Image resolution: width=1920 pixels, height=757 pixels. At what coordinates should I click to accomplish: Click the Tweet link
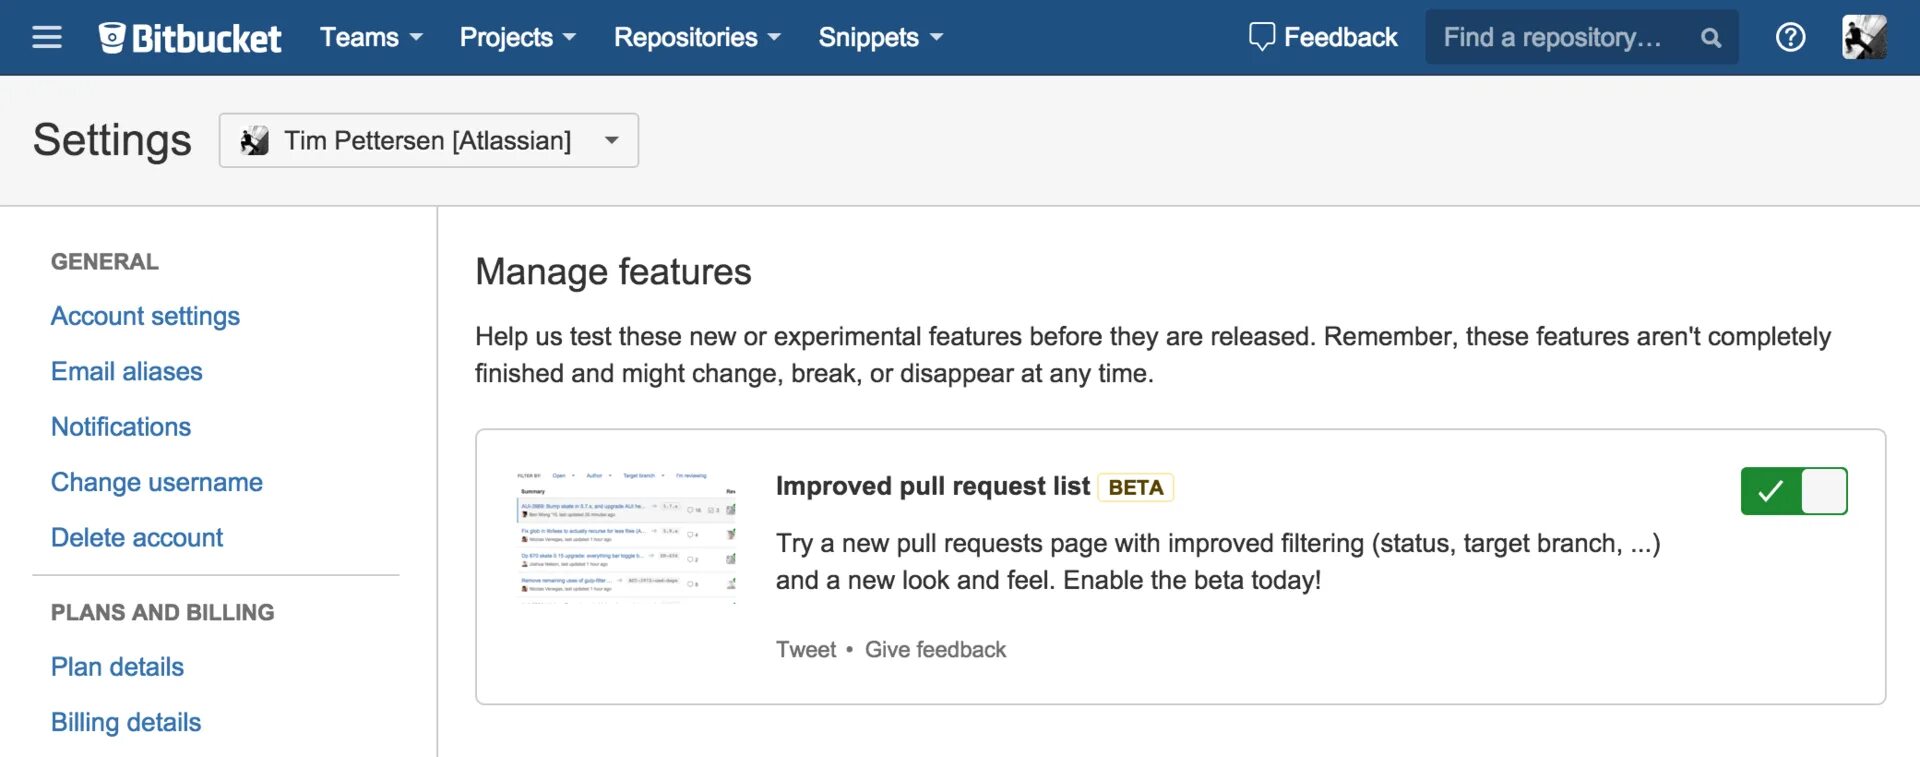(806, 650)
